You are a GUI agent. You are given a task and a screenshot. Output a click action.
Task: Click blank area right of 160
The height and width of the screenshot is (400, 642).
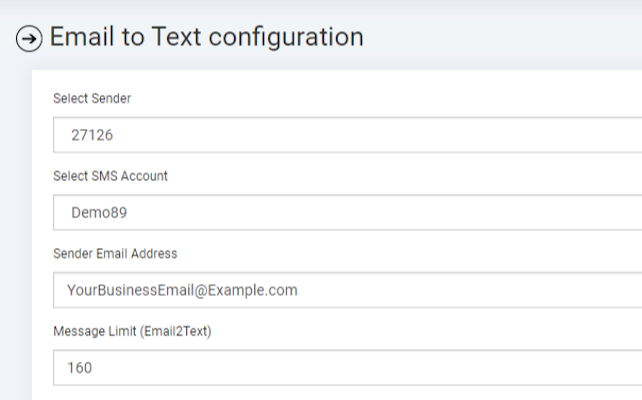400,367
